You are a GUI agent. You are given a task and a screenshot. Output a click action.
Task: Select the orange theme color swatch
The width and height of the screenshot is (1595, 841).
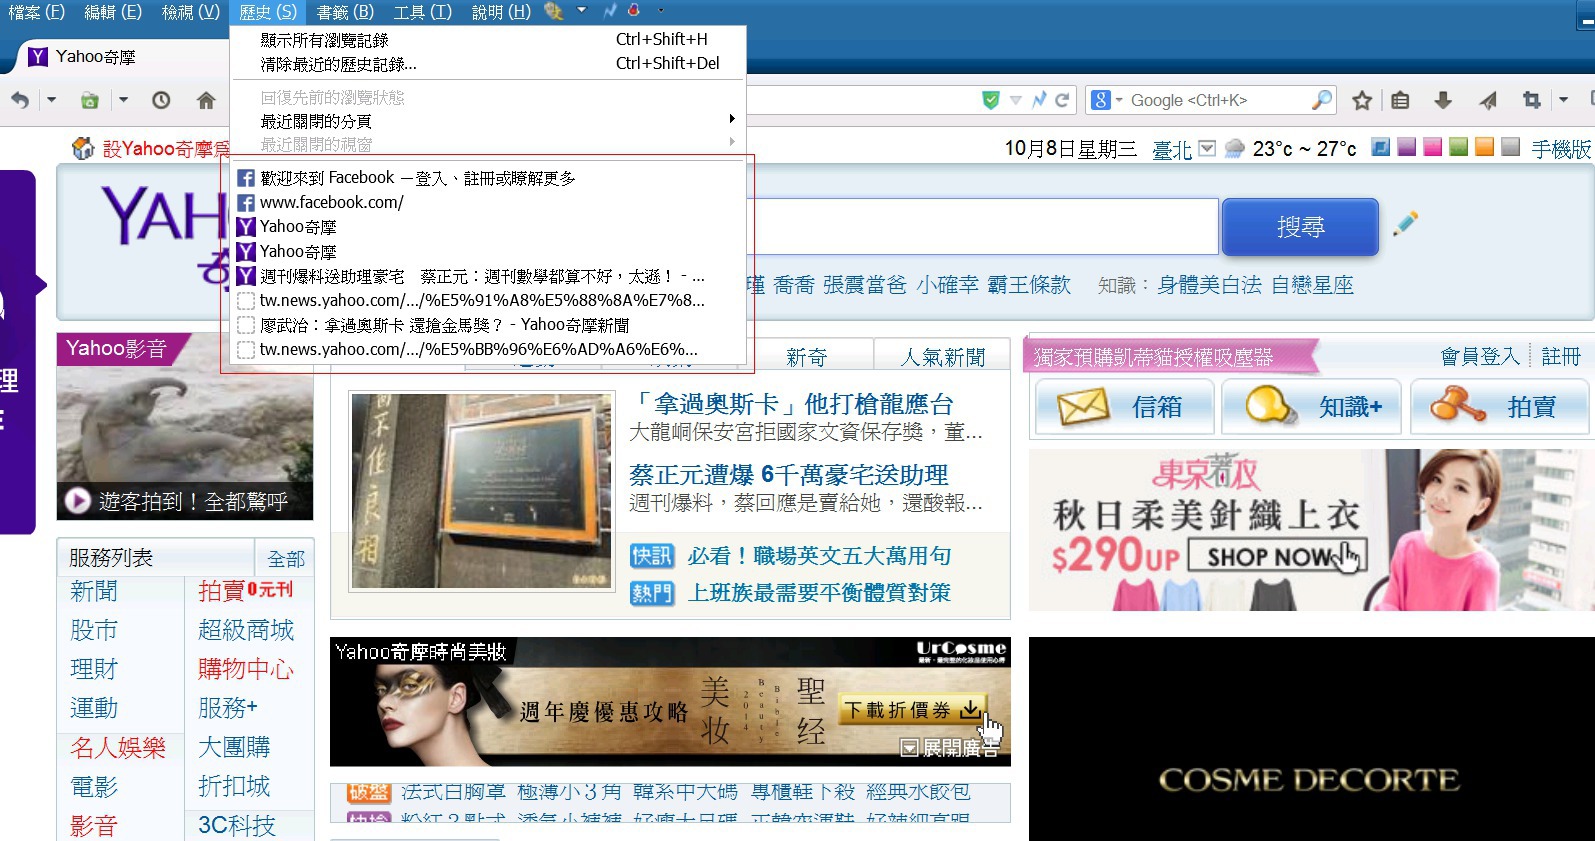tap(1485, 147)
